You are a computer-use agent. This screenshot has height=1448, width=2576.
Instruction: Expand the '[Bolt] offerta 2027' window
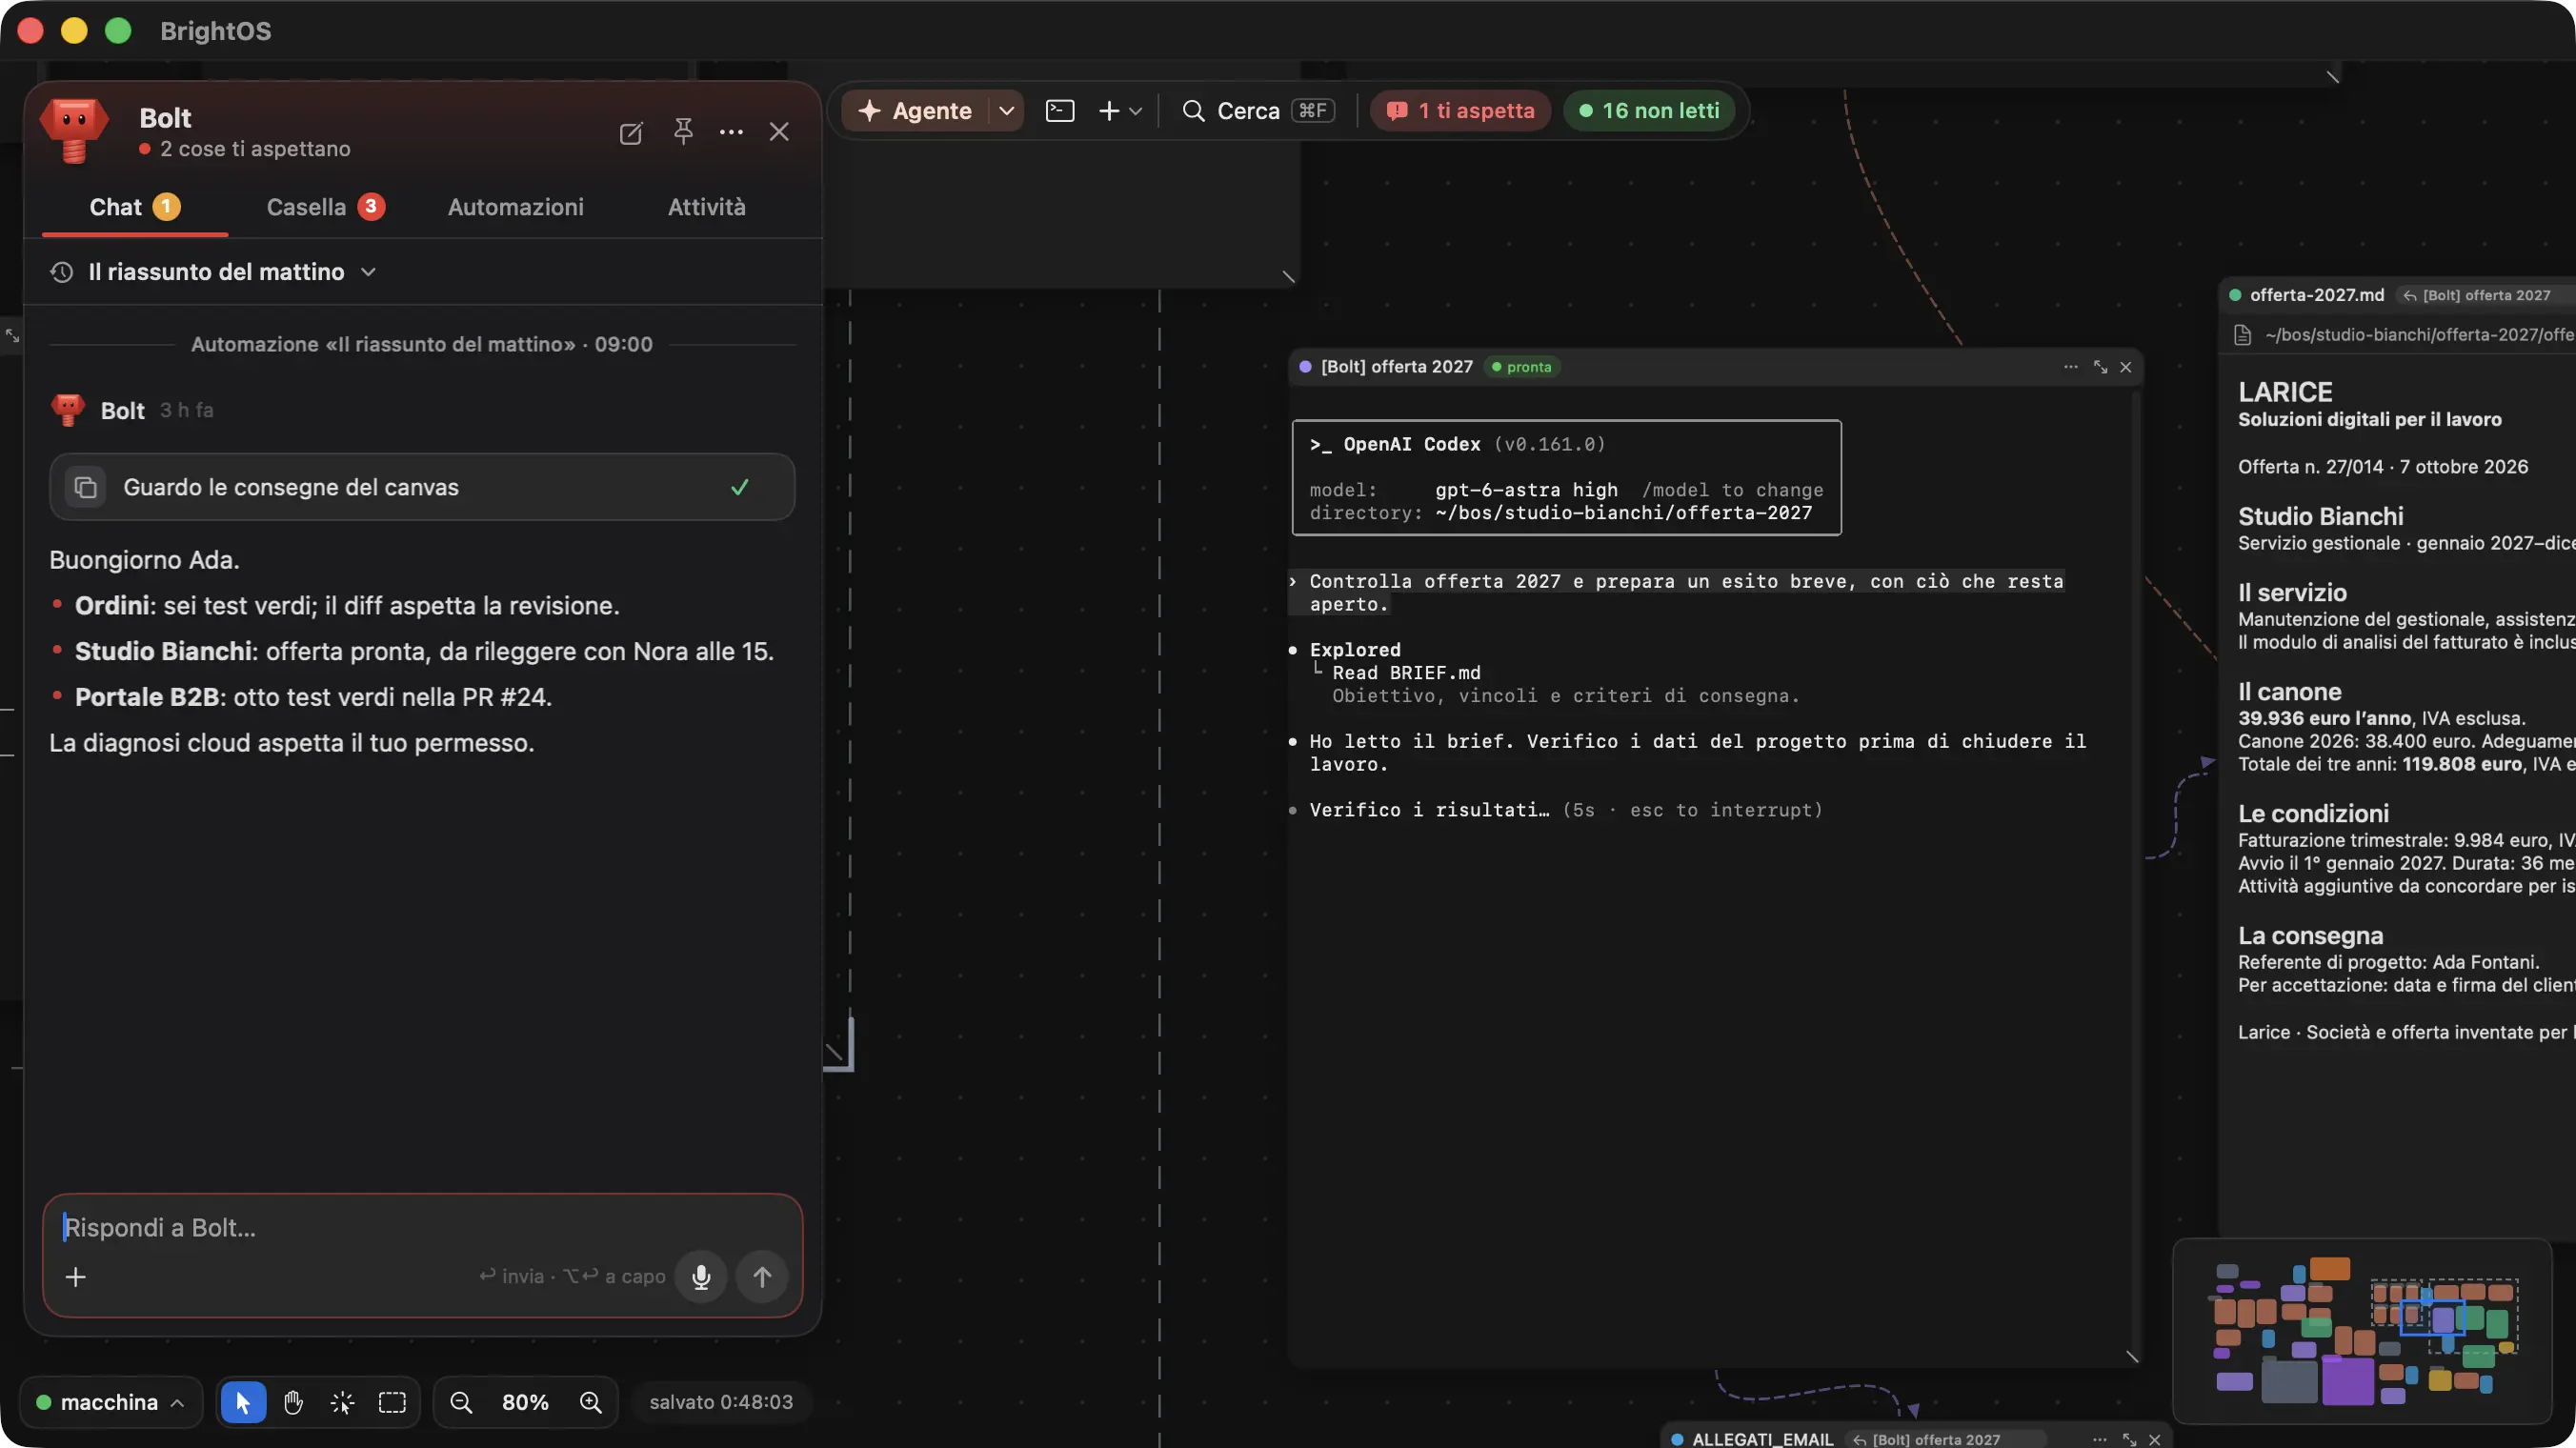pos(2100,367)
